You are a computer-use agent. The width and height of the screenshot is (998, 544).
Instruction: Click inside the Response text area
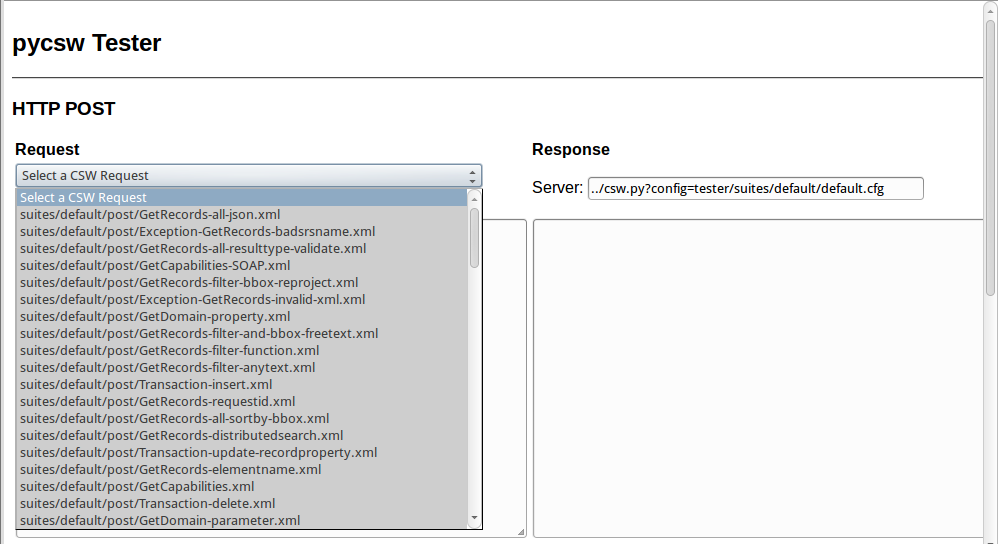click(x=759, y=379)
